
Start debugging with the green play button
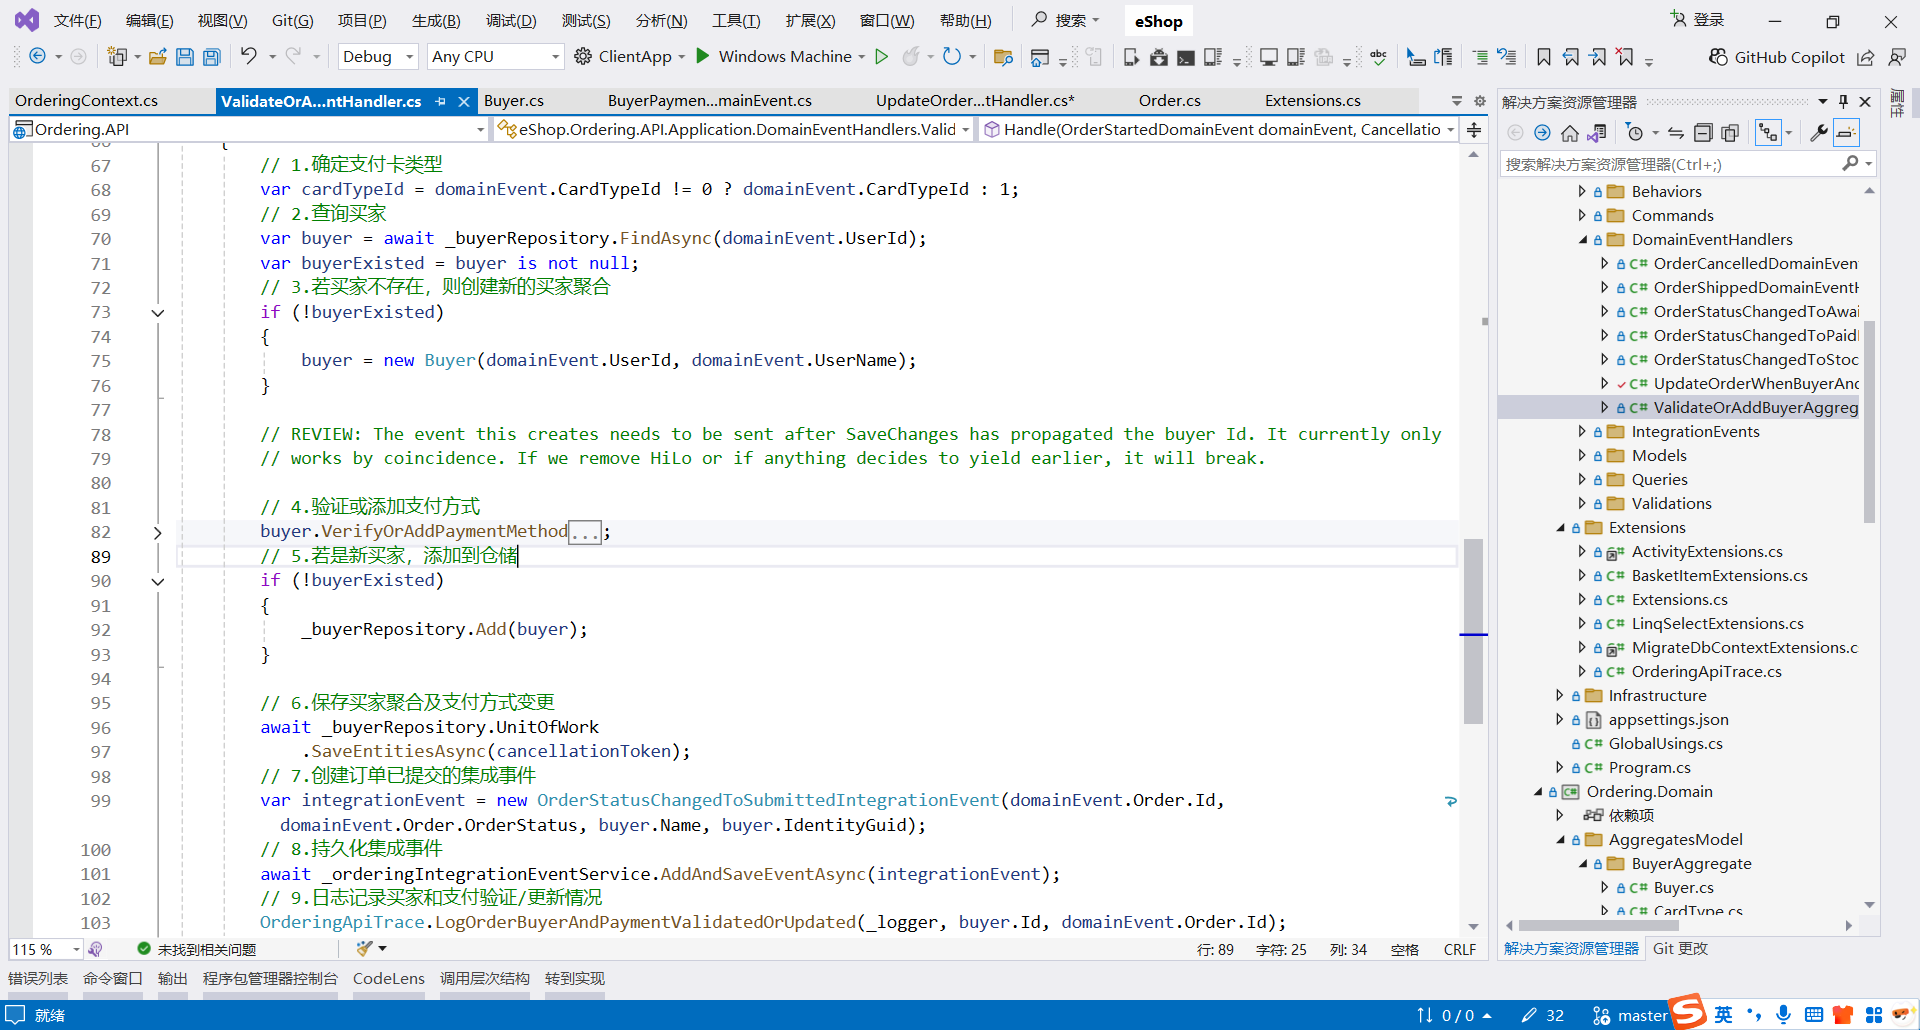(703, 56)
